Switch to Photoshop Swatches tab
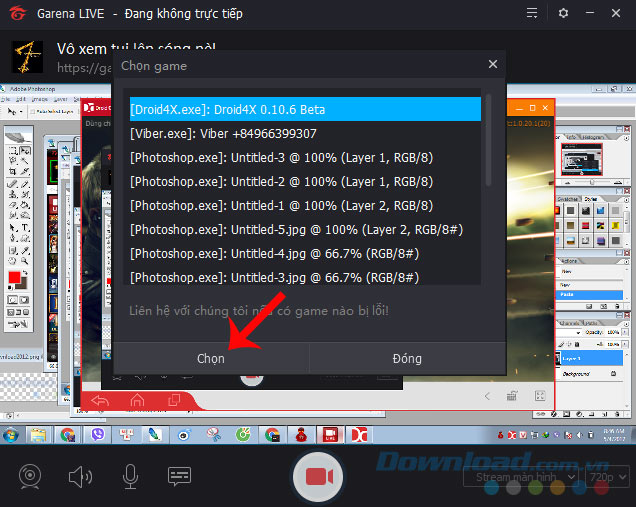Screen dimensions: 636x507 click(x=568, y=199)
